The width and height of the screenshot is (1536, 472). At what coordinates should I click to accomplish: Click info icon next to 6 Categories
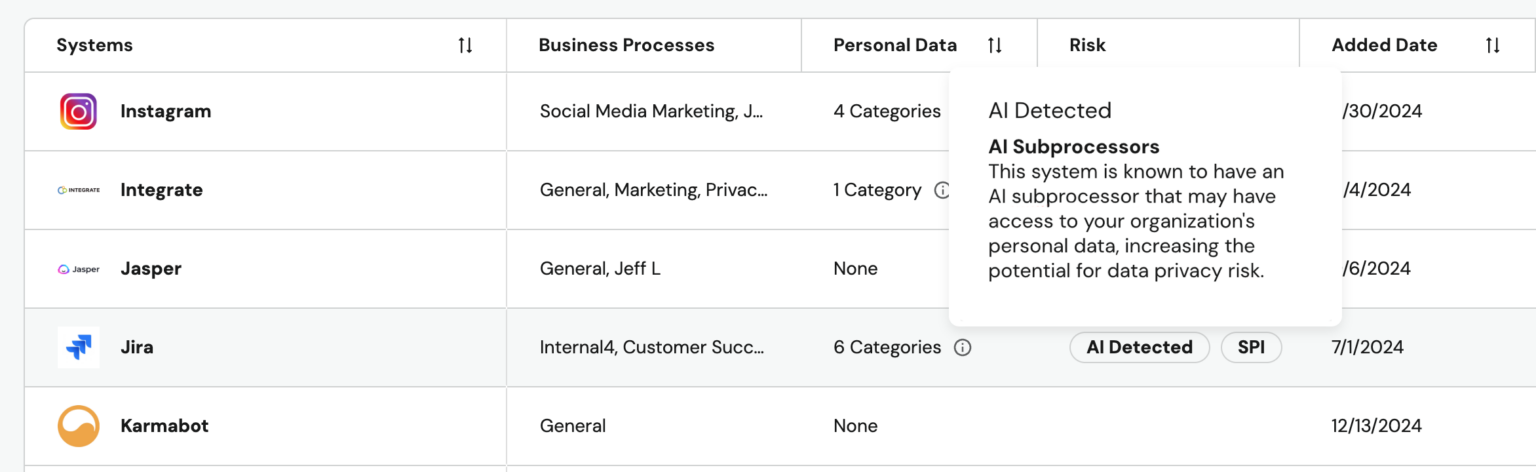(963, 348)
